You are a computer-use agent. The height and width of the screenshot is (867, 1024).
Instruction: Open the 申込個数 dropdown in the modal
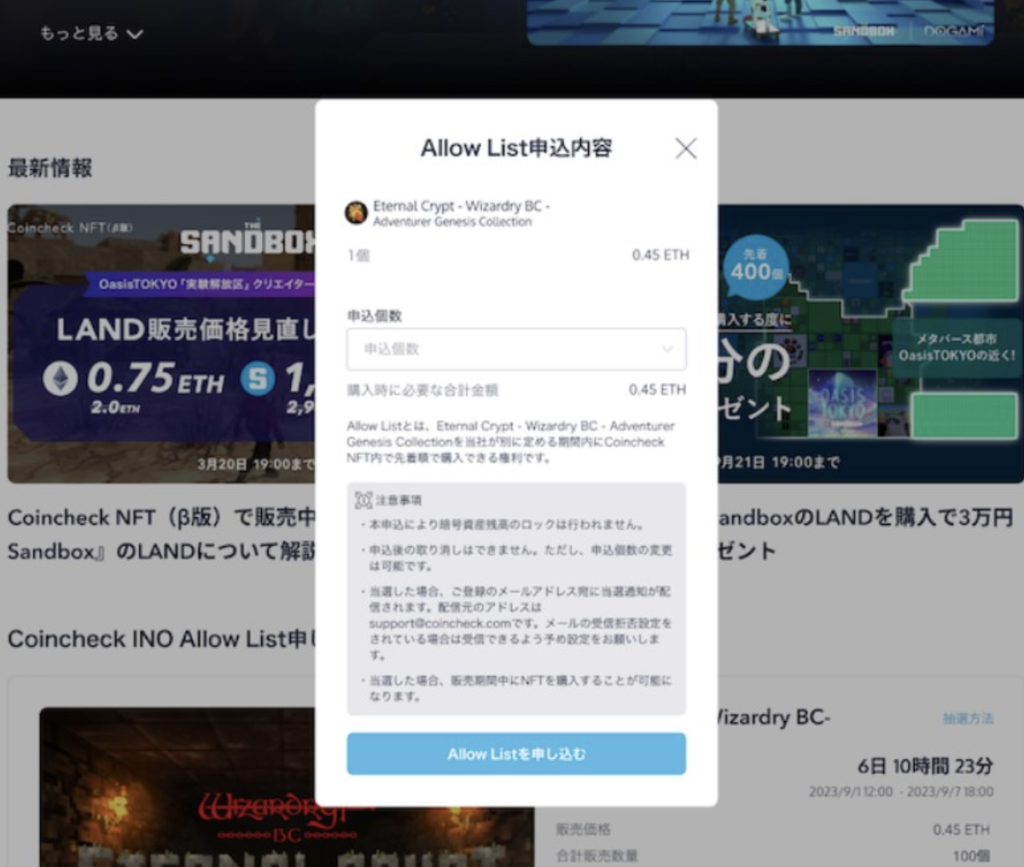(516, 350)
